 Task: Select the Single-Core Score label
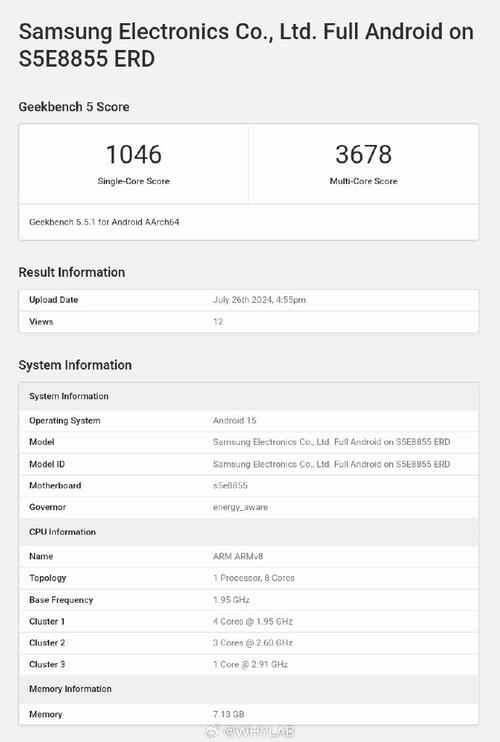[x=133, y=181]
